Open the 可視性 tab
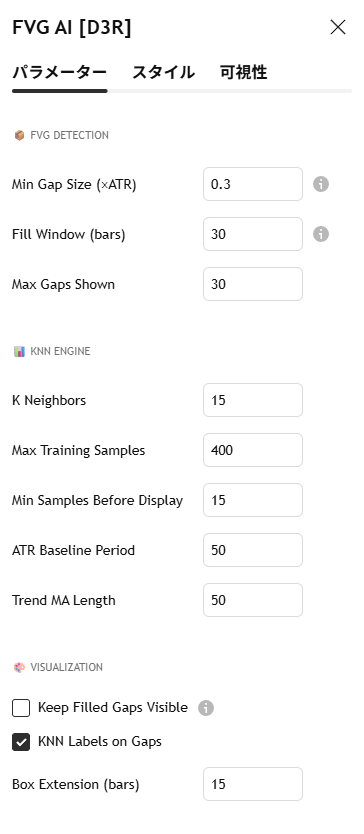The image size is (364, 834). 243,72
